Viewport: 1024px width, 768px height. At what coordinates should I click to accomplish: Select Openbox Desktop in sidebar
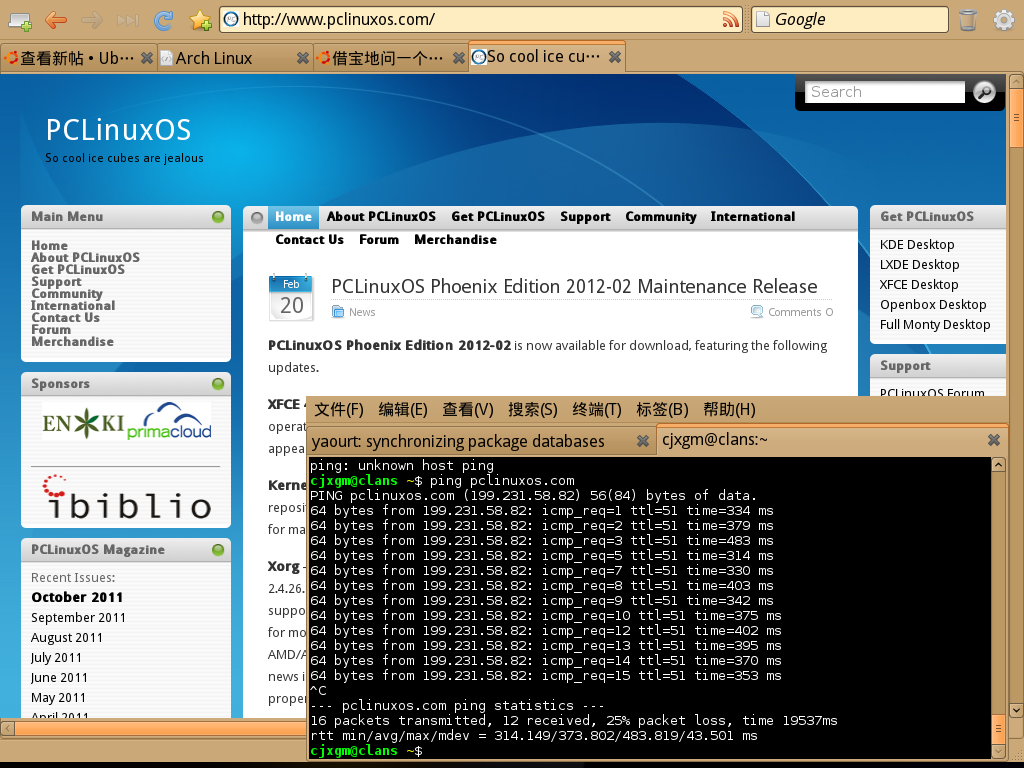click(x=933, y=305)
